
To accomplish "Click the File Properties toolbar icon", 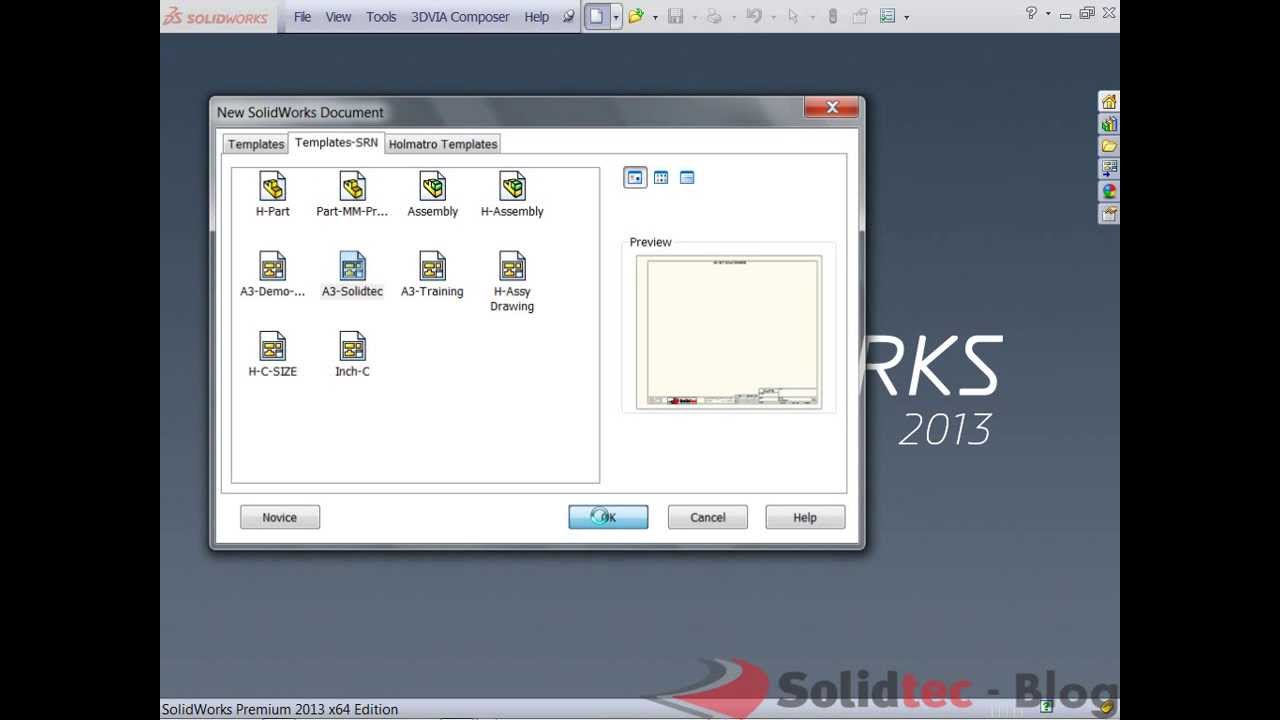I will click(x=860, y=16).
